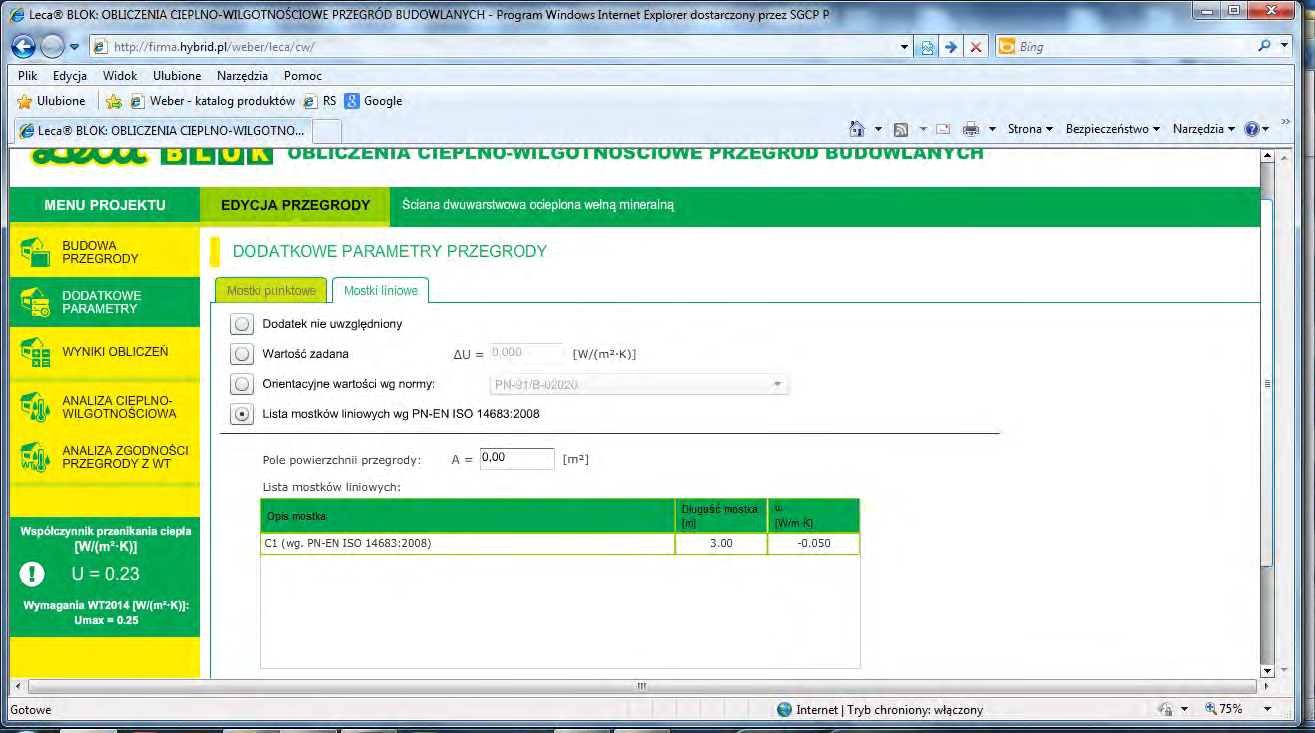The image size is (1315, 733).
Task: Select the Leca BLOK browser tab
Action: 161,130
